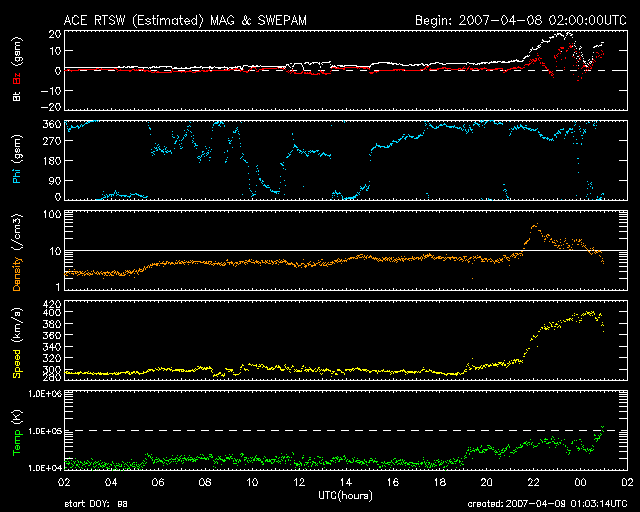The image size is (640, 512).
Task: Click the '06' hour tick label
Action: [158, 483]
